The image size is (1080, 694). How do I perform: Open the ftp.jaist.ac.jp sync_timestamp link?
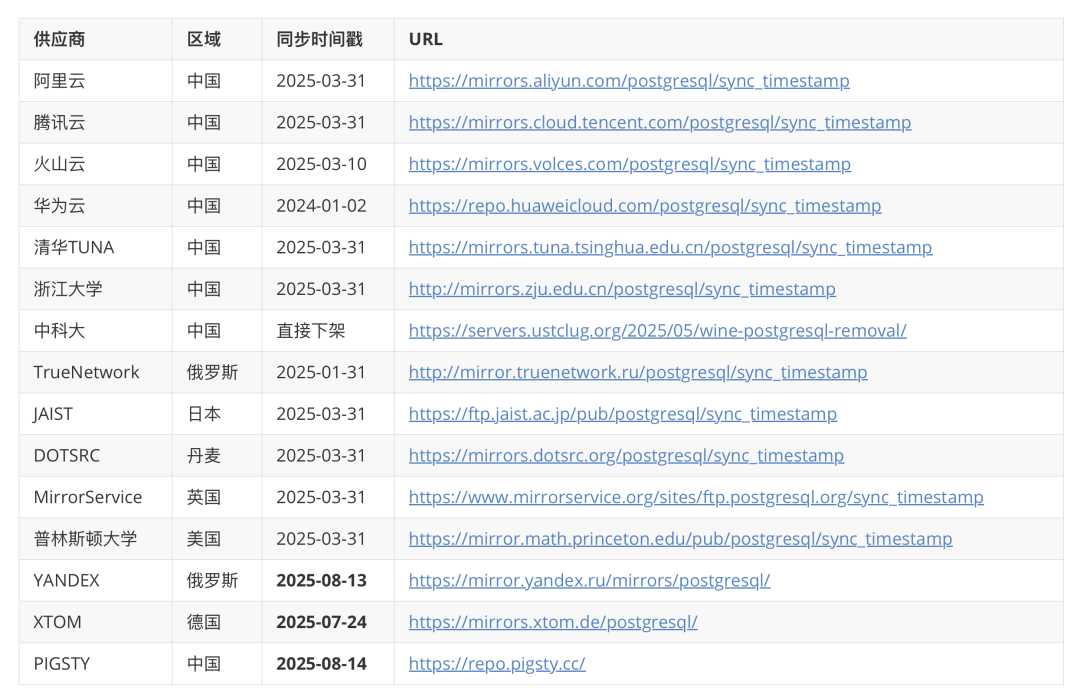coord(623,414)
